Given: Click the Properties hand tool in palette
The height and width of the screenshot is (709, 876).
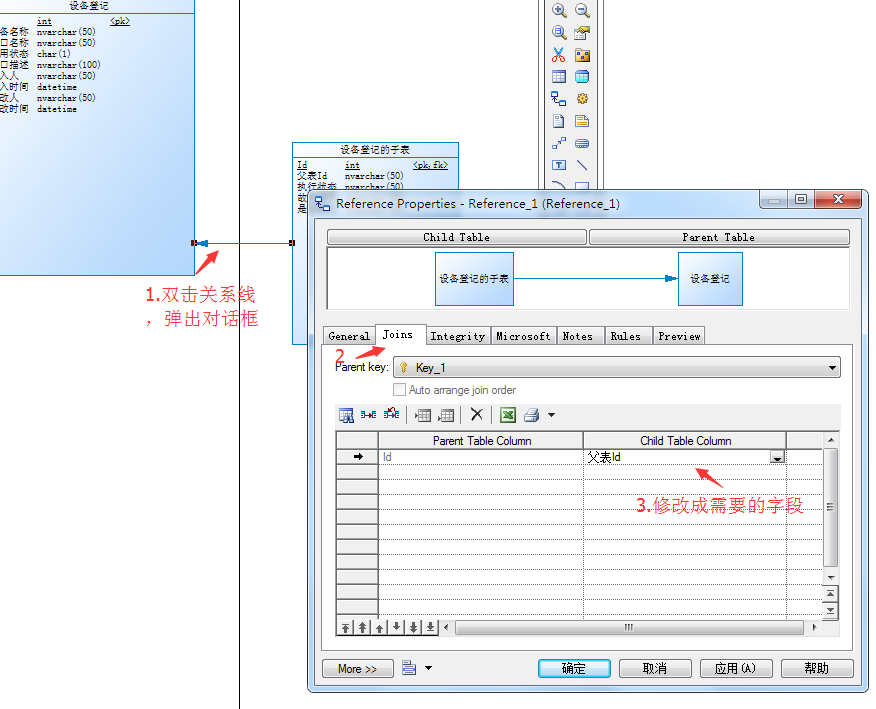Looking at the screenshot, I should pos(582,32).
